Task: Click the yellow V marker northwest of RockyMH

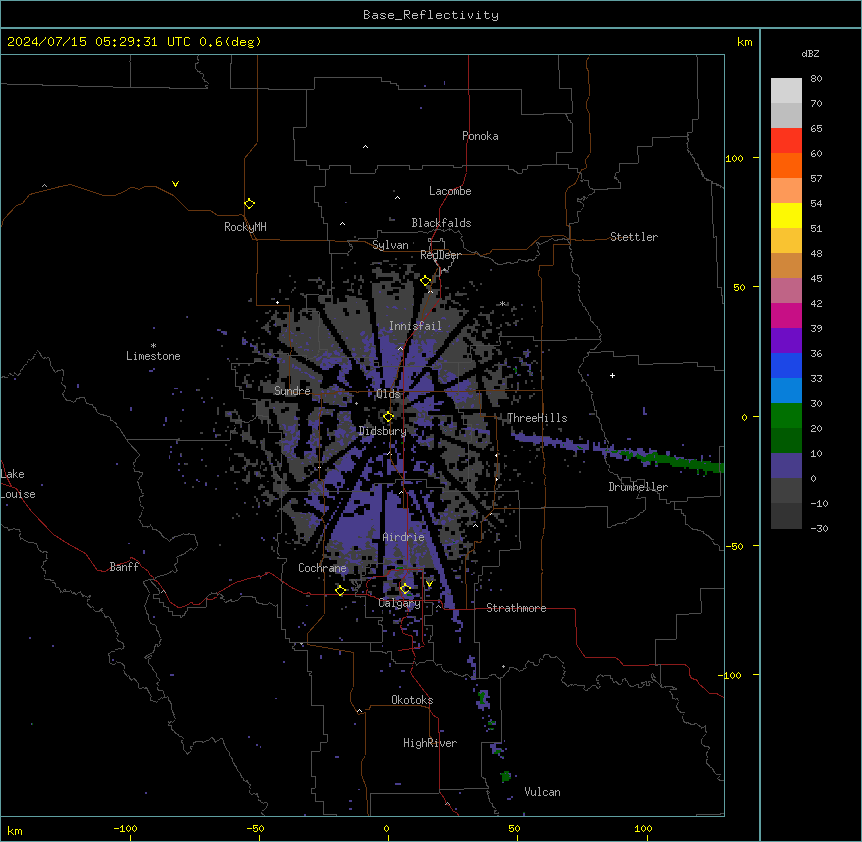Action: tap(175, 184)
